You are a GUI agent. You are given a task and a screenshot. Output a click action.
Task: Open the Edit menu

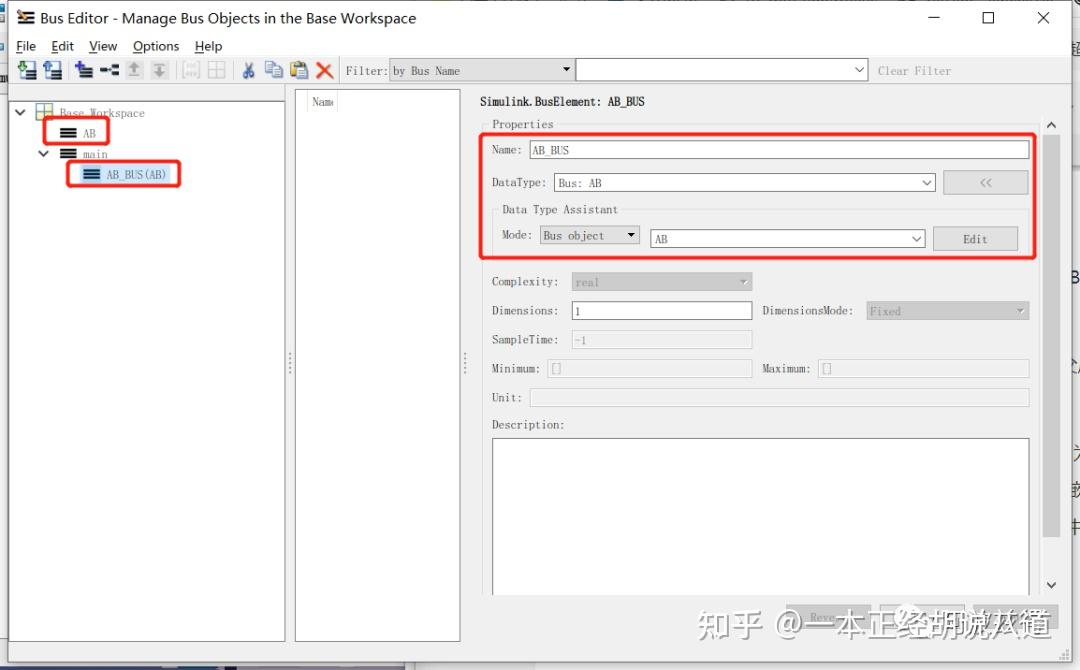pos(62,46)
